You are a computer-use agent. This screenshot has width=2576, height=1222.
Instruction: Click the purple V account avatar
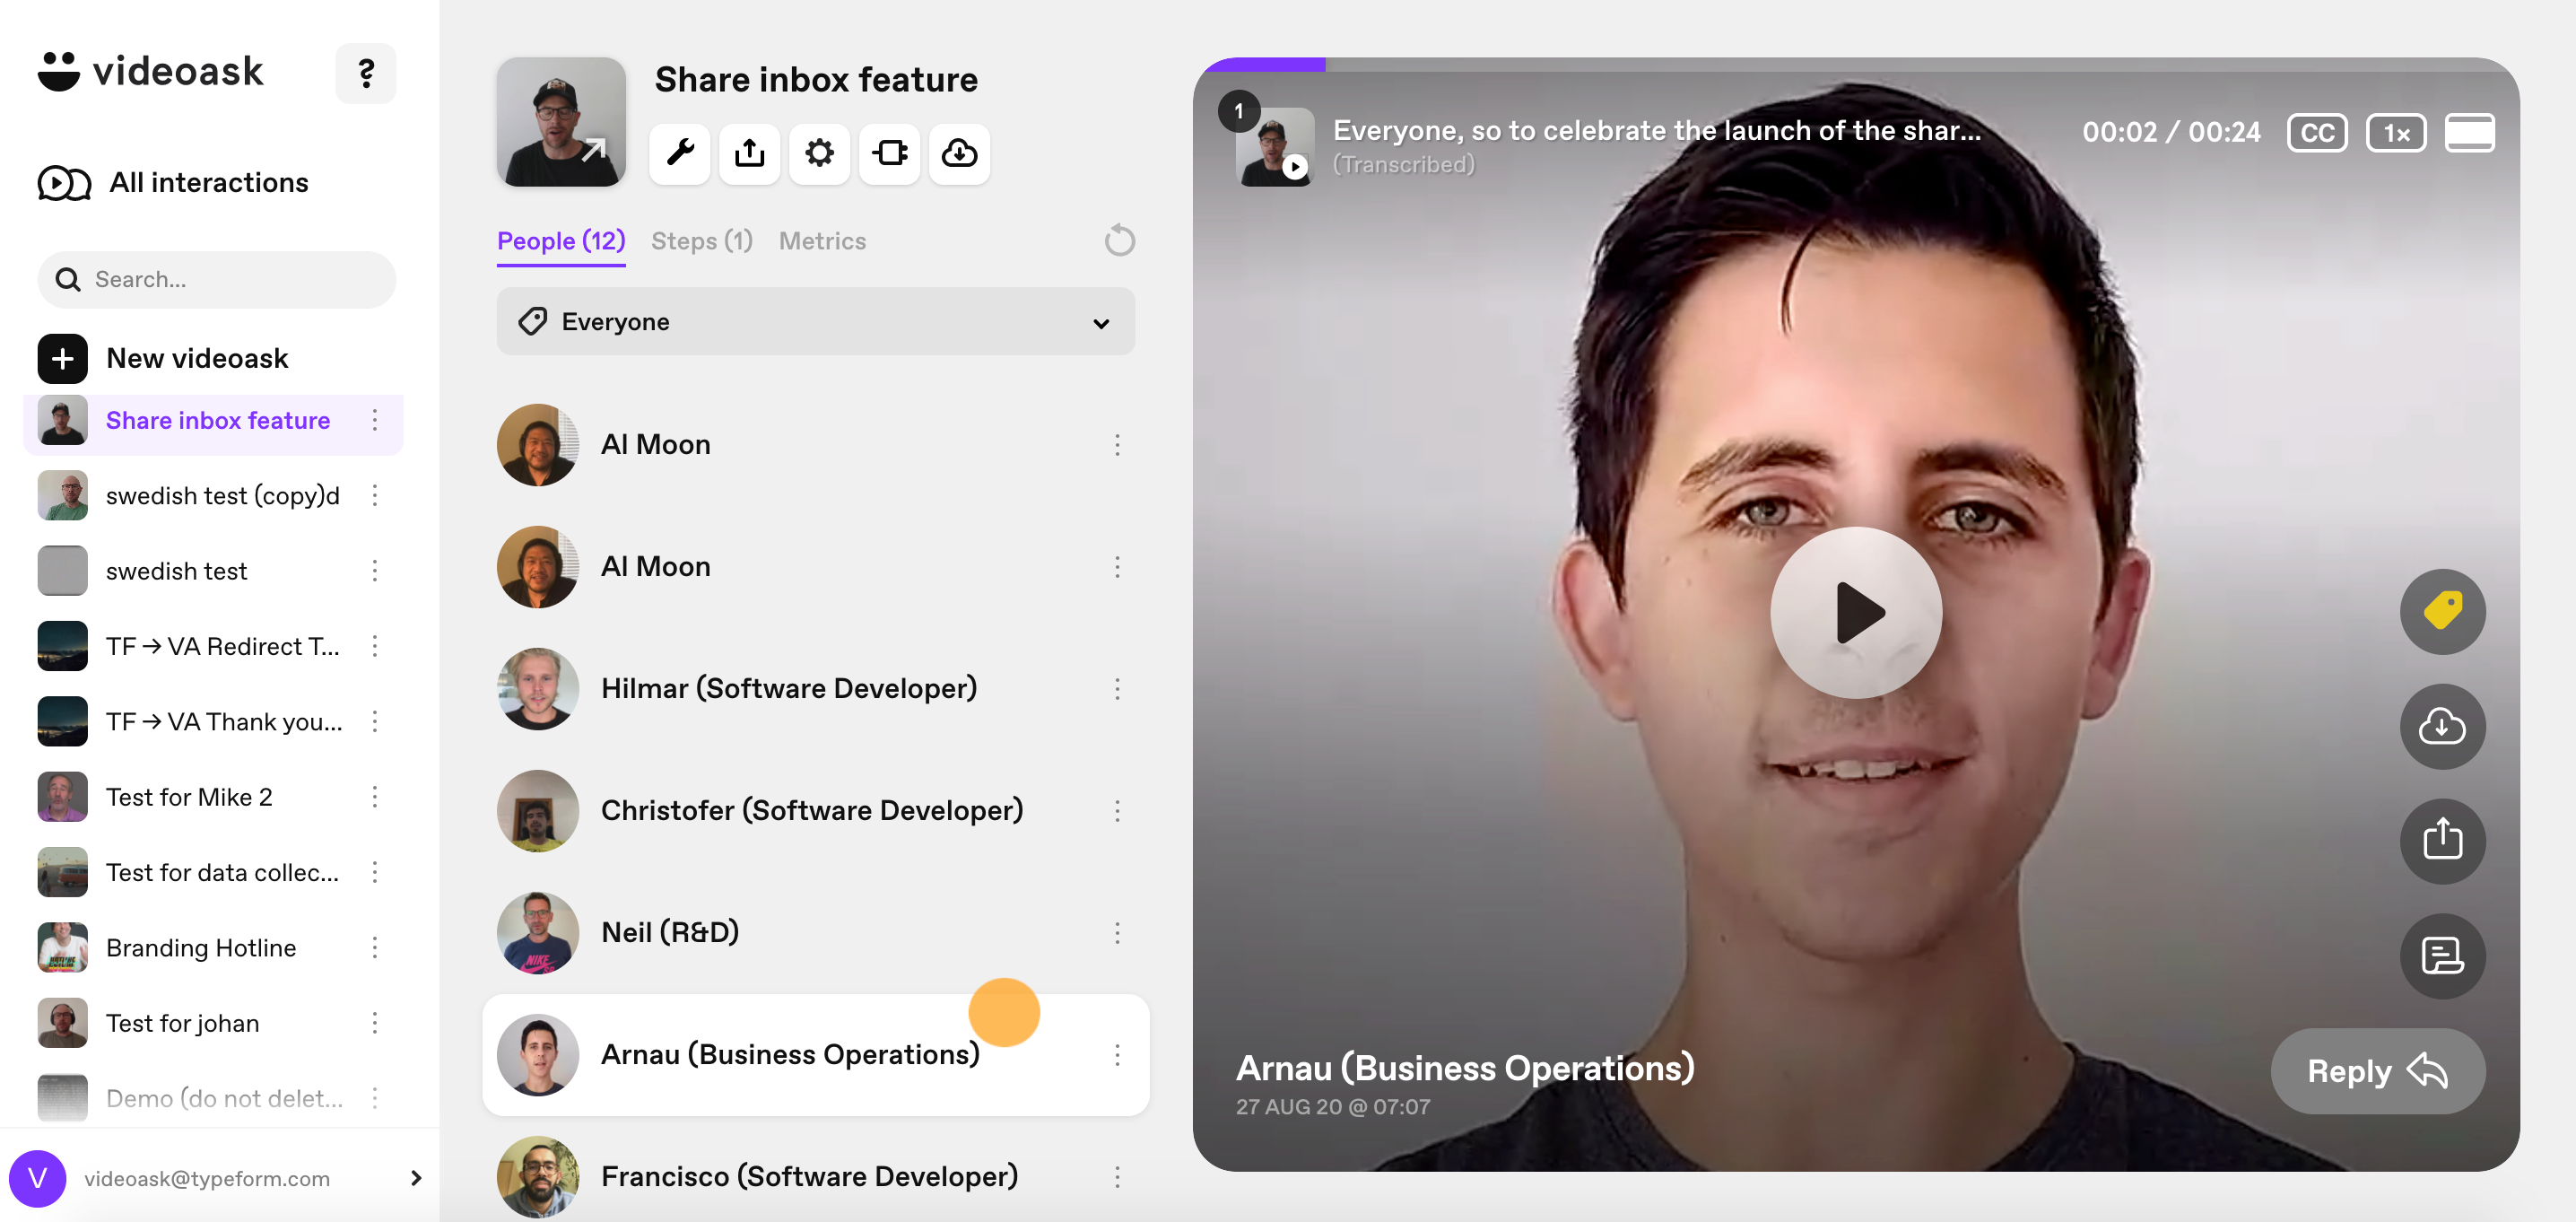38,1178
